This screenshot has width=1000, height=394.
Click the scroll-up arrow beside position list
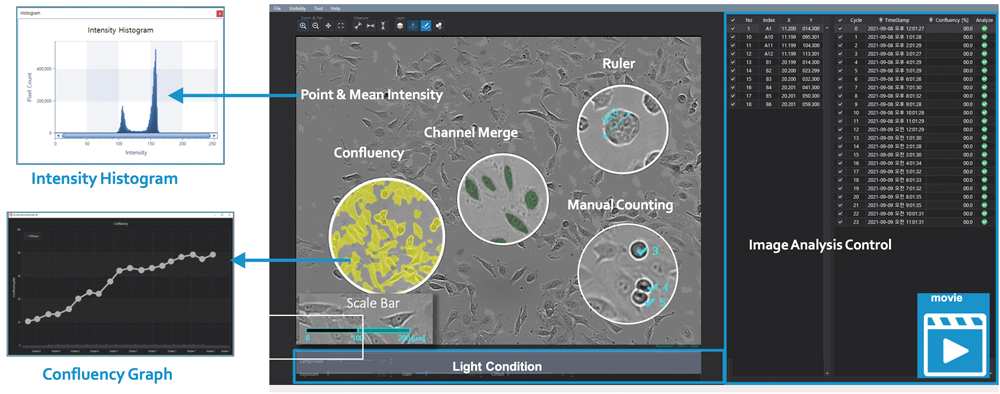827,29
